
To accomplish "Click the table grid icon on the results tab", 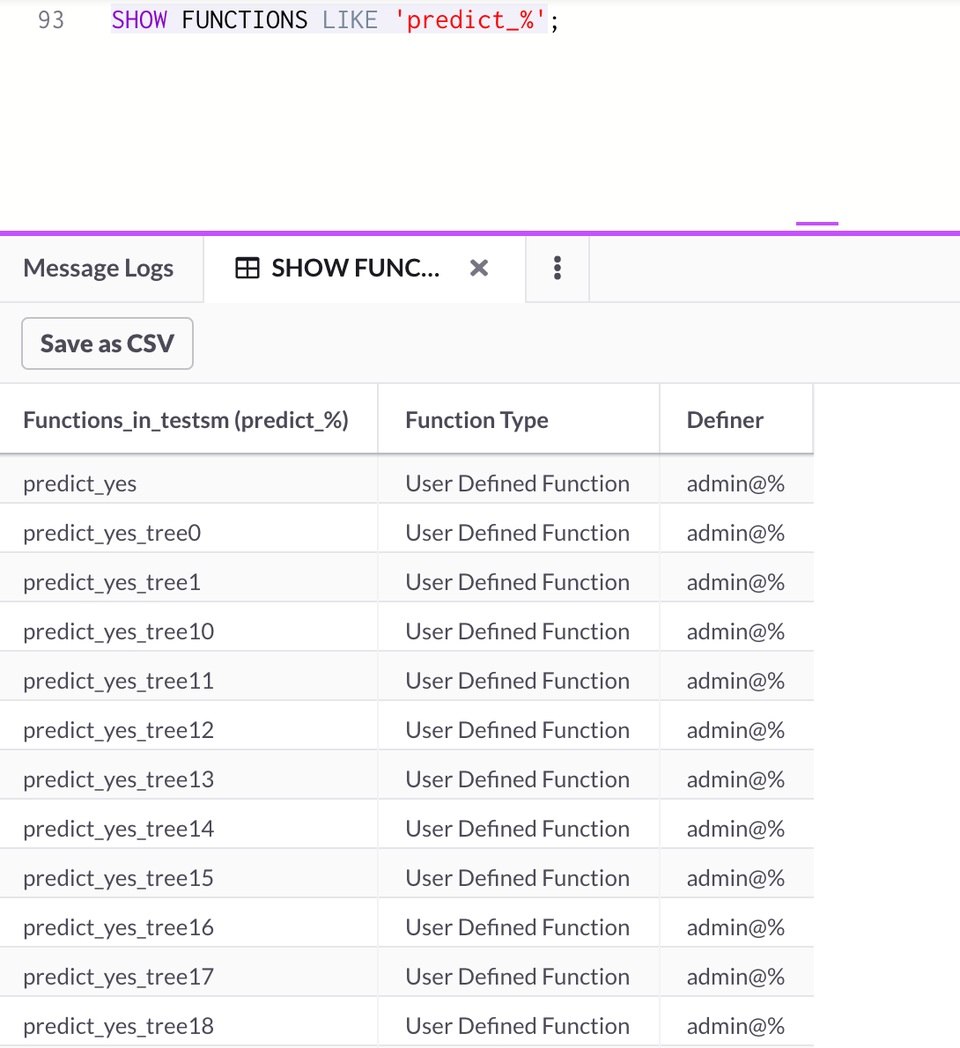I will tap(247, 267).
